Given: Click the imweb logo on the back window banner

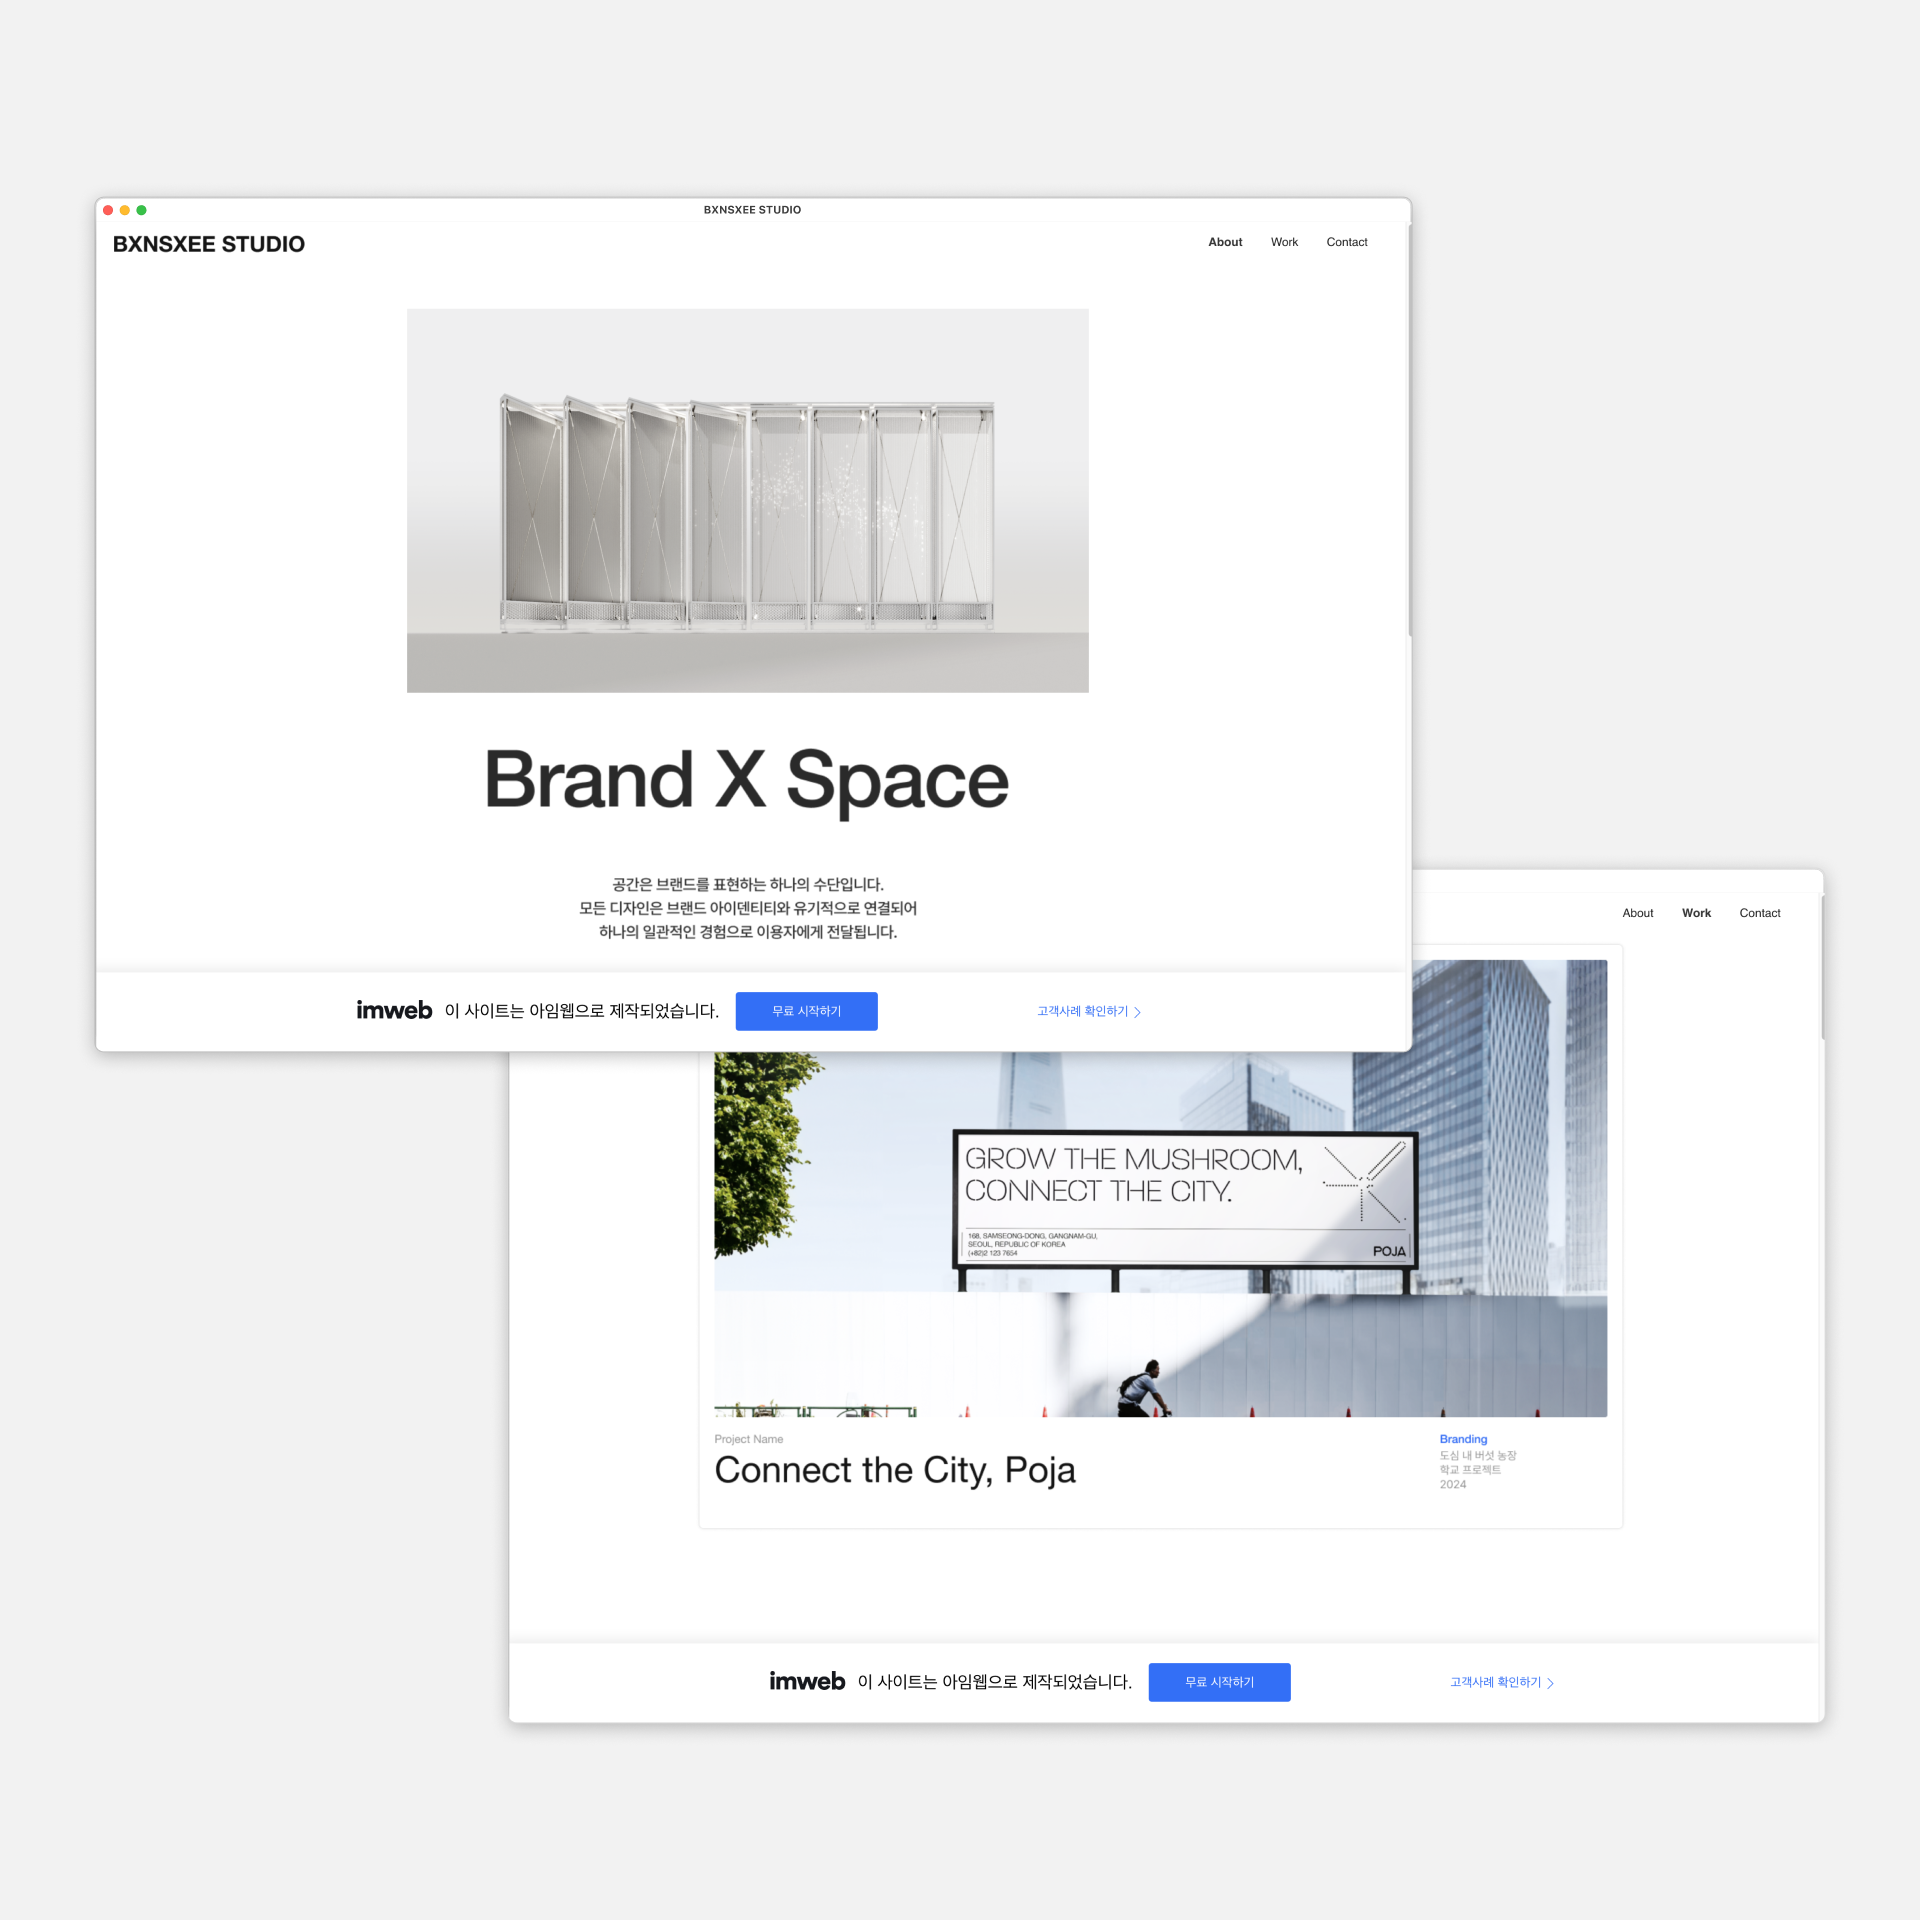Looking at the screenshot, I should [807, 1680].
